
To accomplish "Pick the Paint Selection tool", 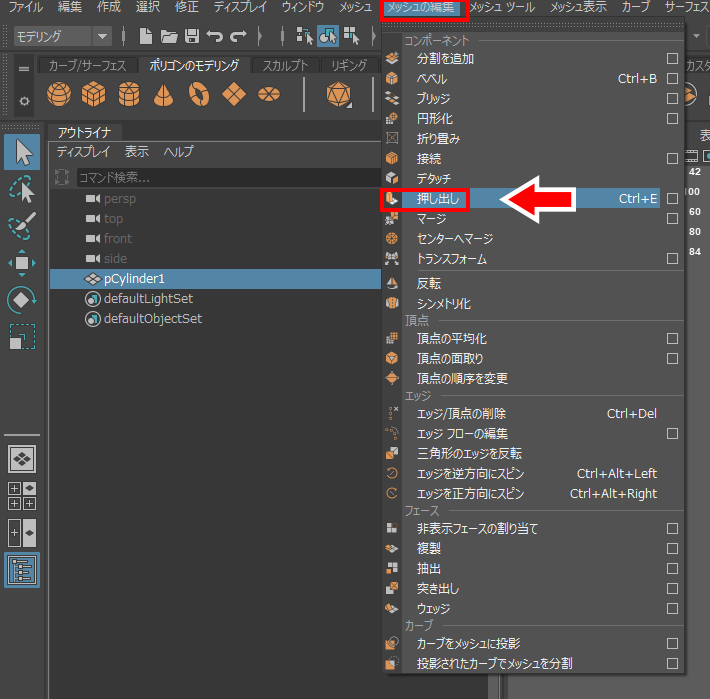I will pos(22,226).
